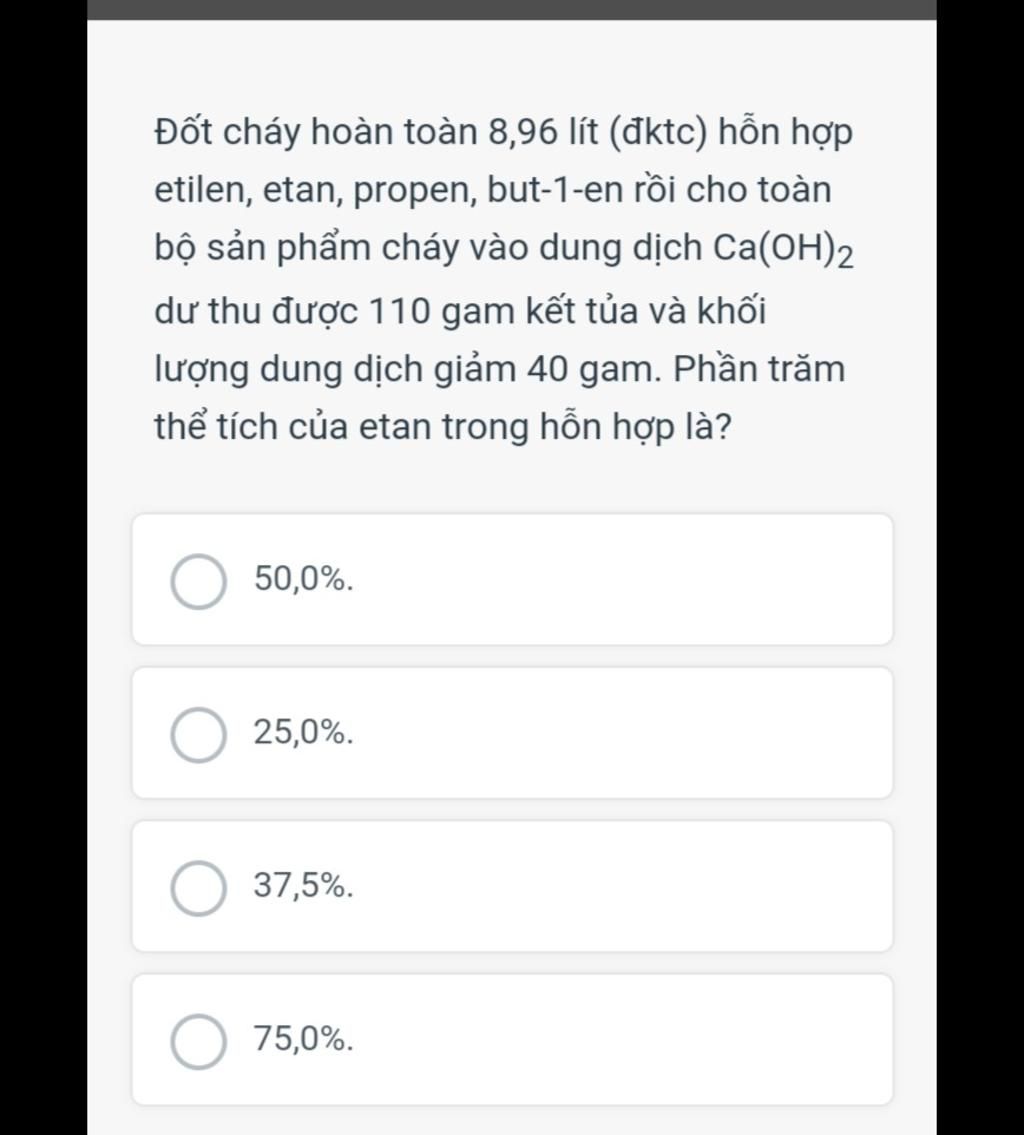Select the 50,0% radio button
Screen dimensions: 1024x1135
pos(198,581)
